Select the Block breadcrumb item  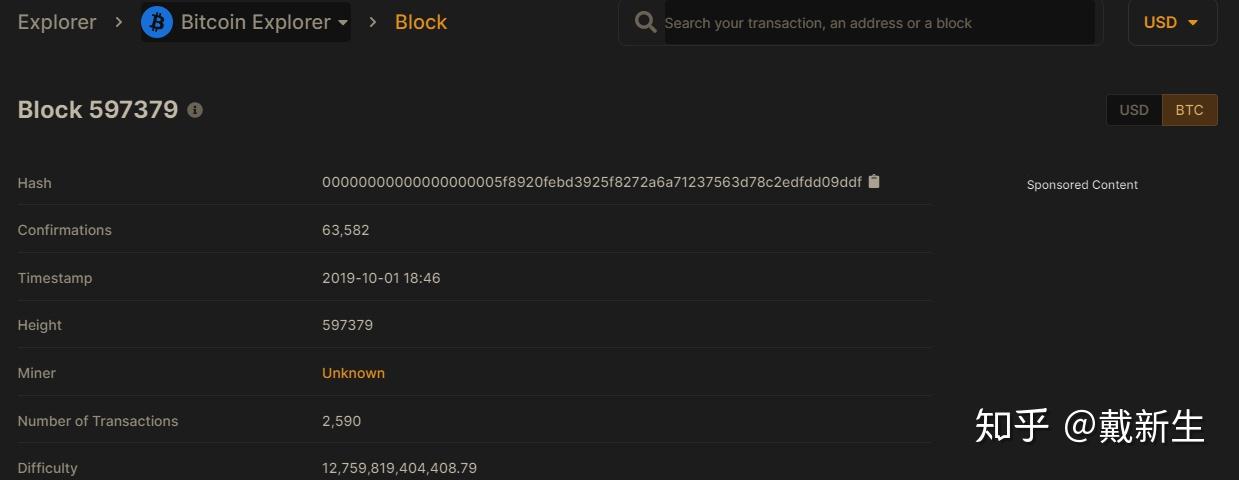421,22
